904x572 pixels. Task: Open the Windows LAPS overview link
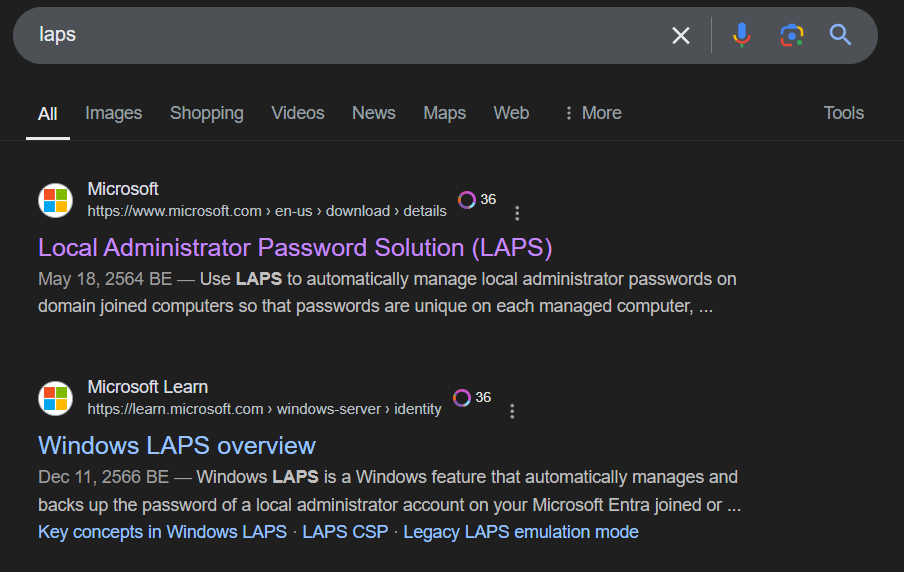point(176,446)
